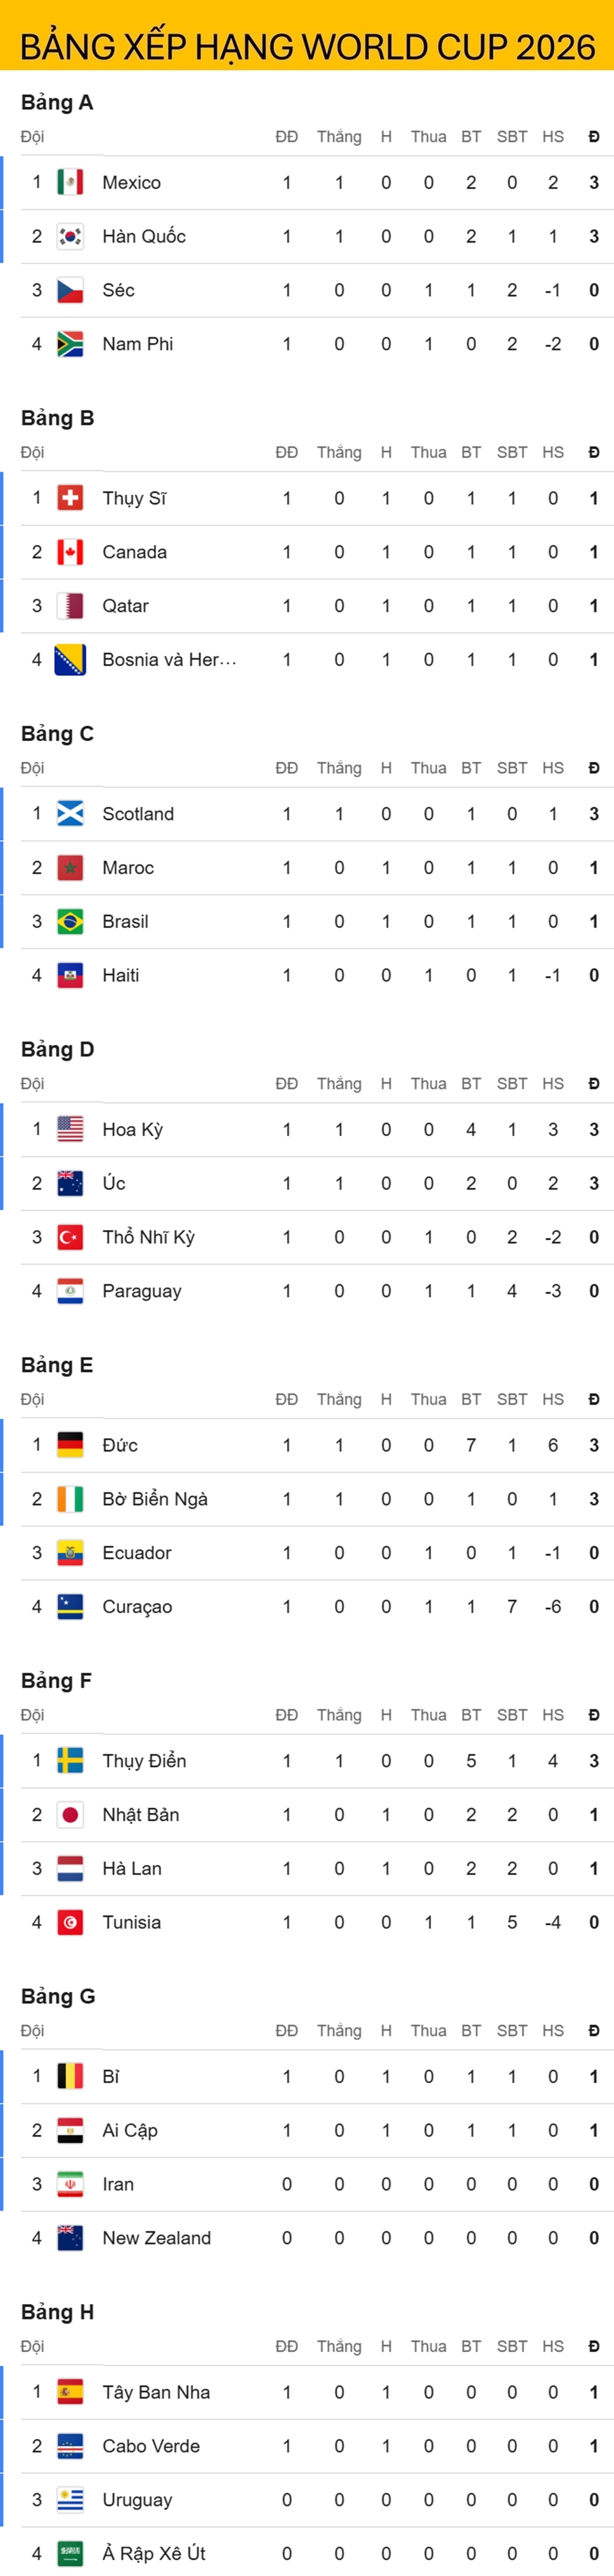Image resolution: width=614 pixels, height=2576 pixels.
Task: Click the title BẢNG XẾP HẠNG WORLD CUP 2026
Action: [307, 47]
